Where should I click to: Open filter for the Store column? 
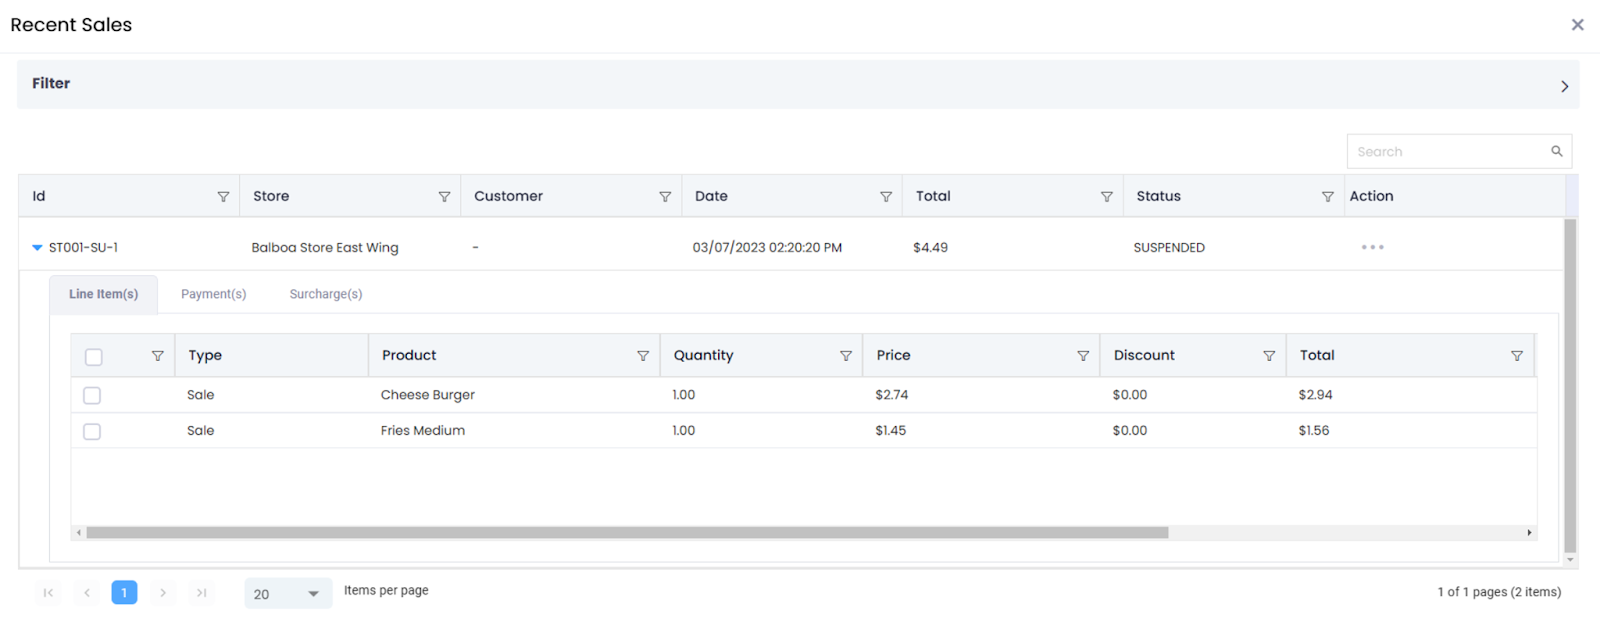pos(444,197)
